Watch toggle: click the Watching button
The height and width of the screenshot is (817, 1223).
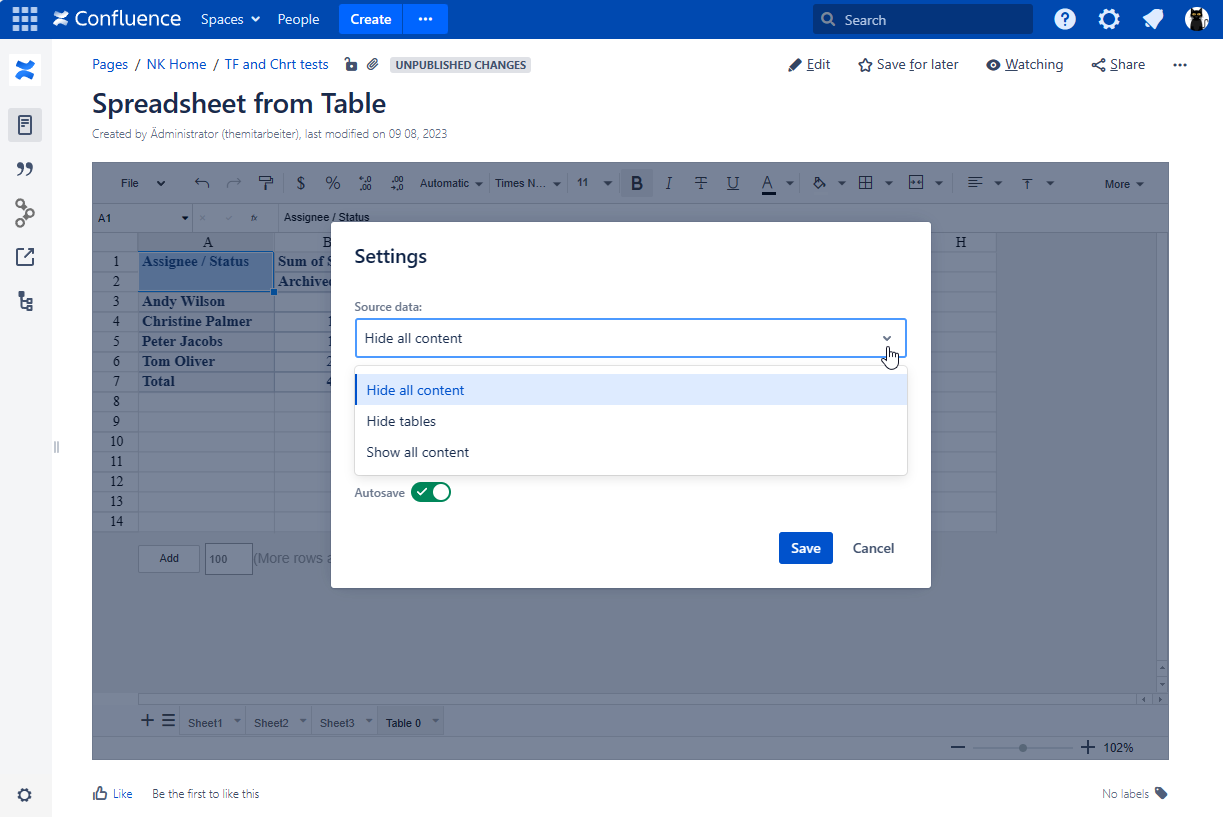pyautogui.click(x=1024, y=65)
